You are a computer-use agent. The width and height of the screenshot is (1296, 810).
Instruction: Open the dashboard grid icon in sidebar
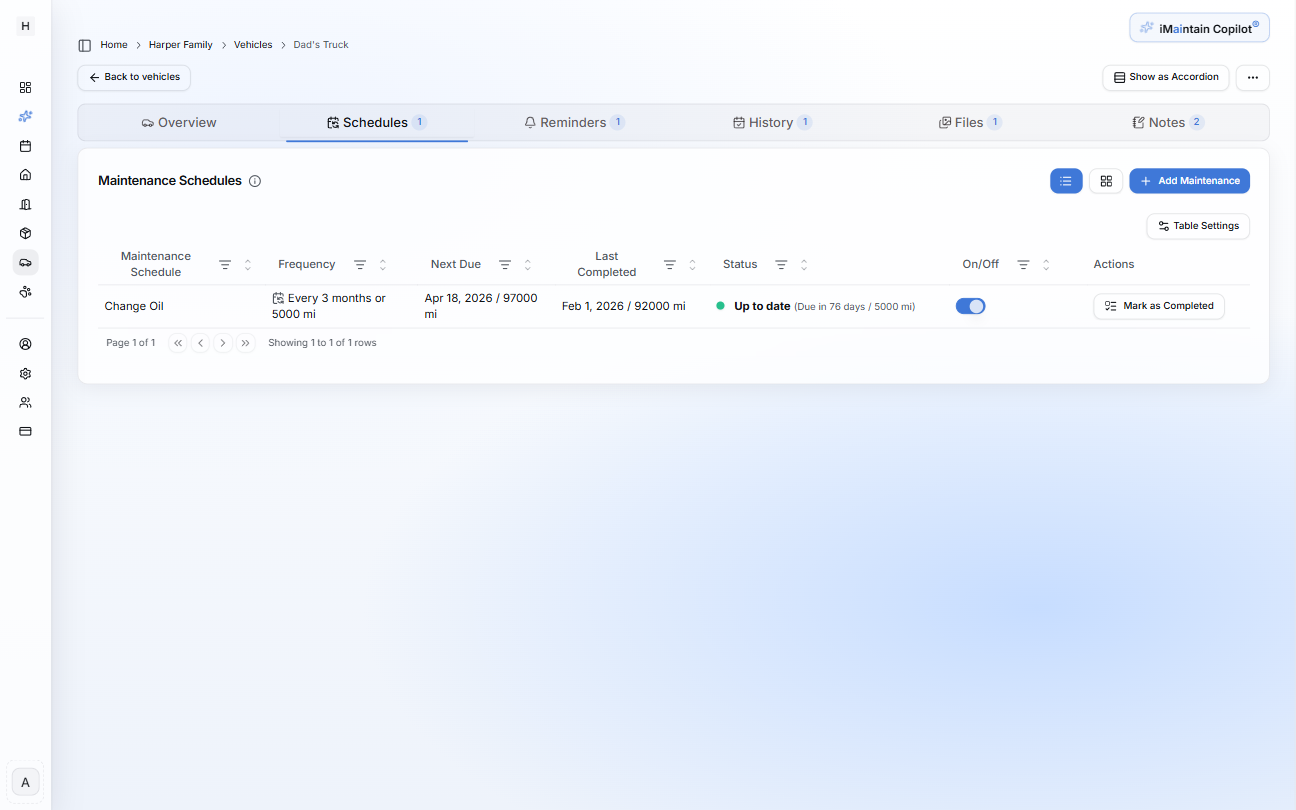click(x=25, y=87)
